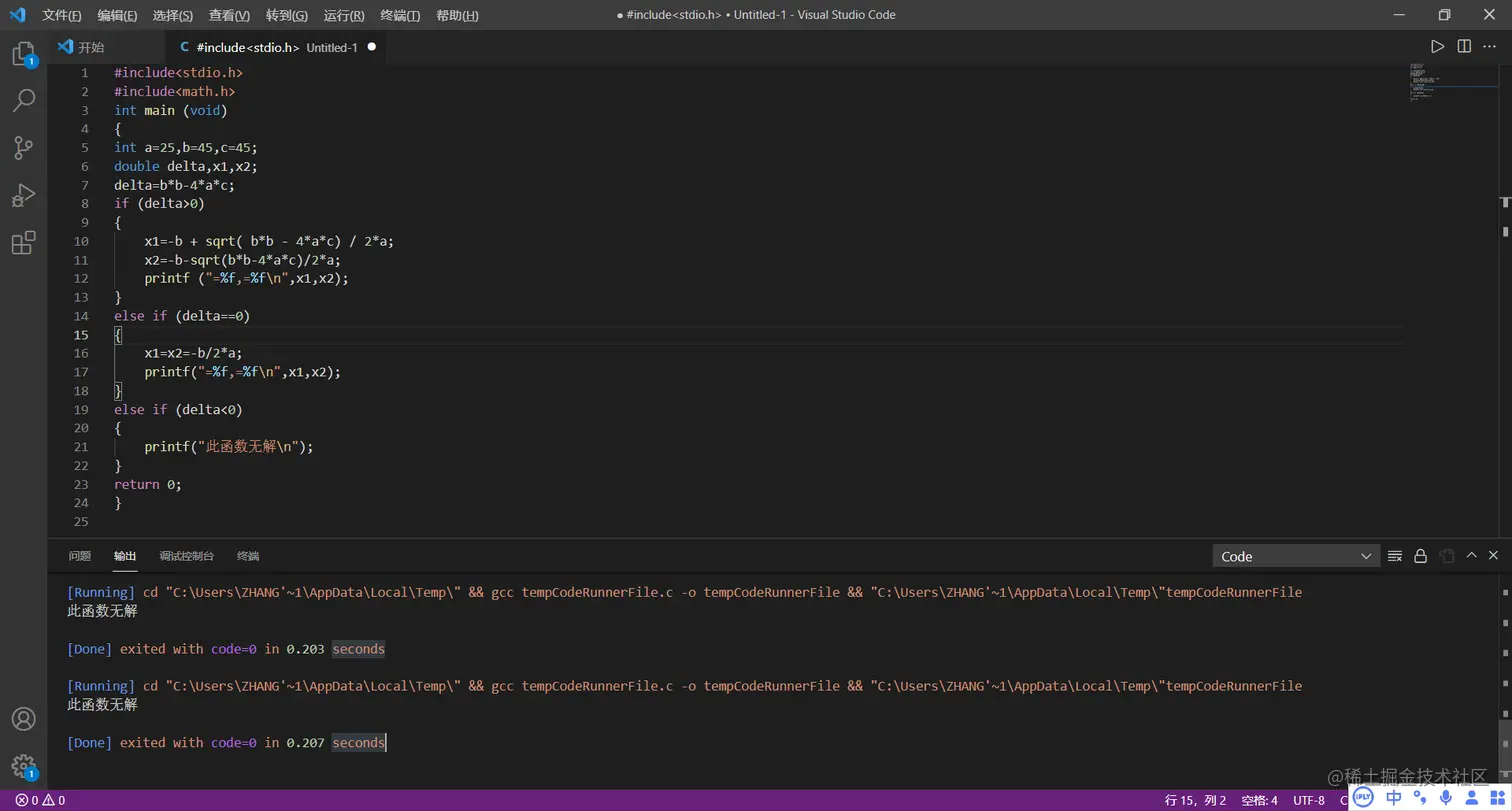Image resolution: width=1512 pixels, height=811 pixels.
Task: Open the Accounts menu icon
Action: [x=23, y=719]
